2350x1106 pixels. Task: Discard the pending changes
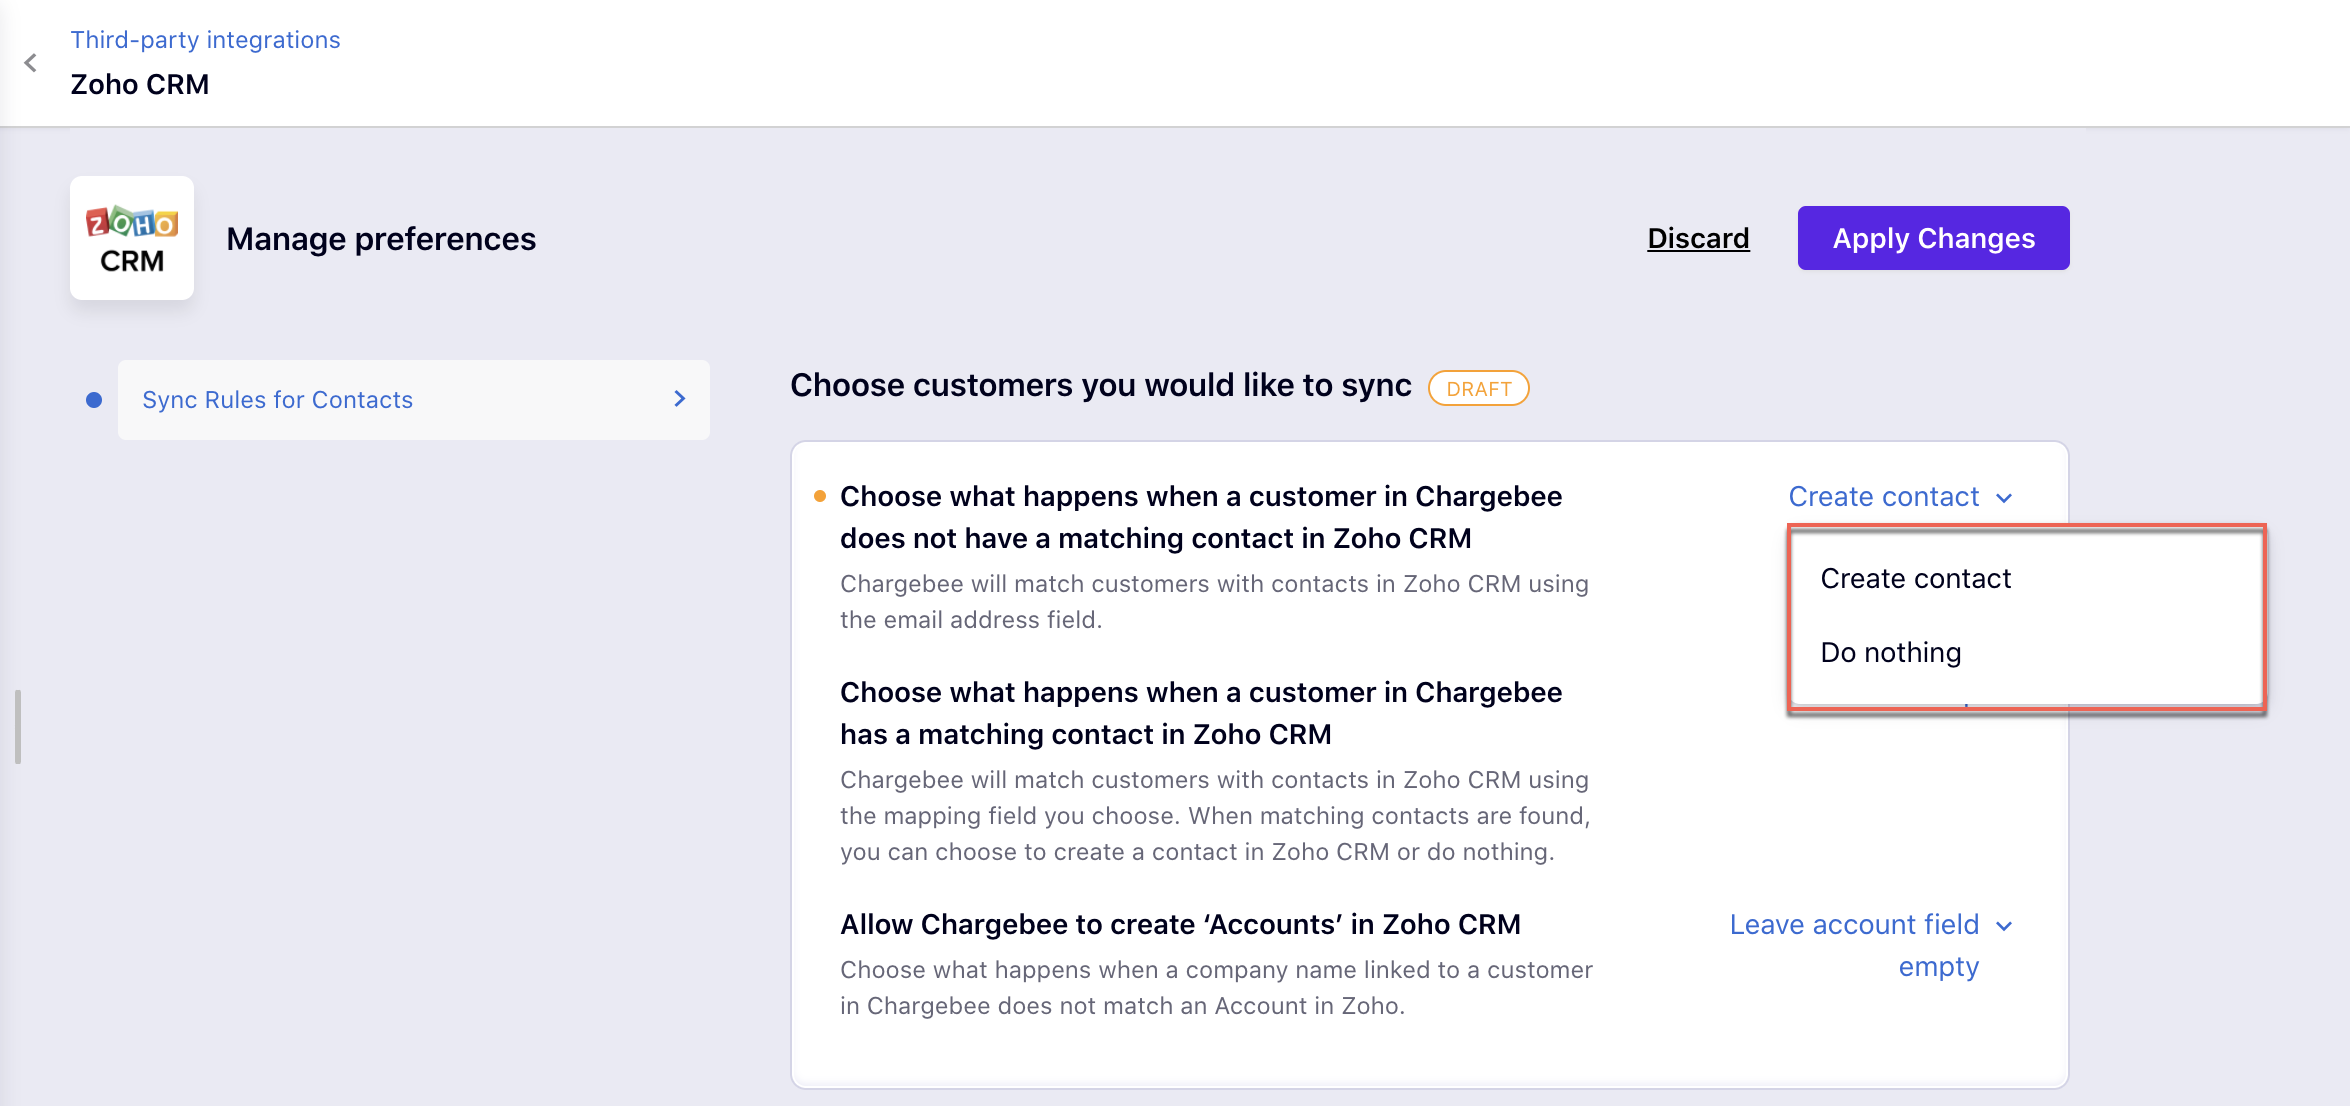point(1698,238)
